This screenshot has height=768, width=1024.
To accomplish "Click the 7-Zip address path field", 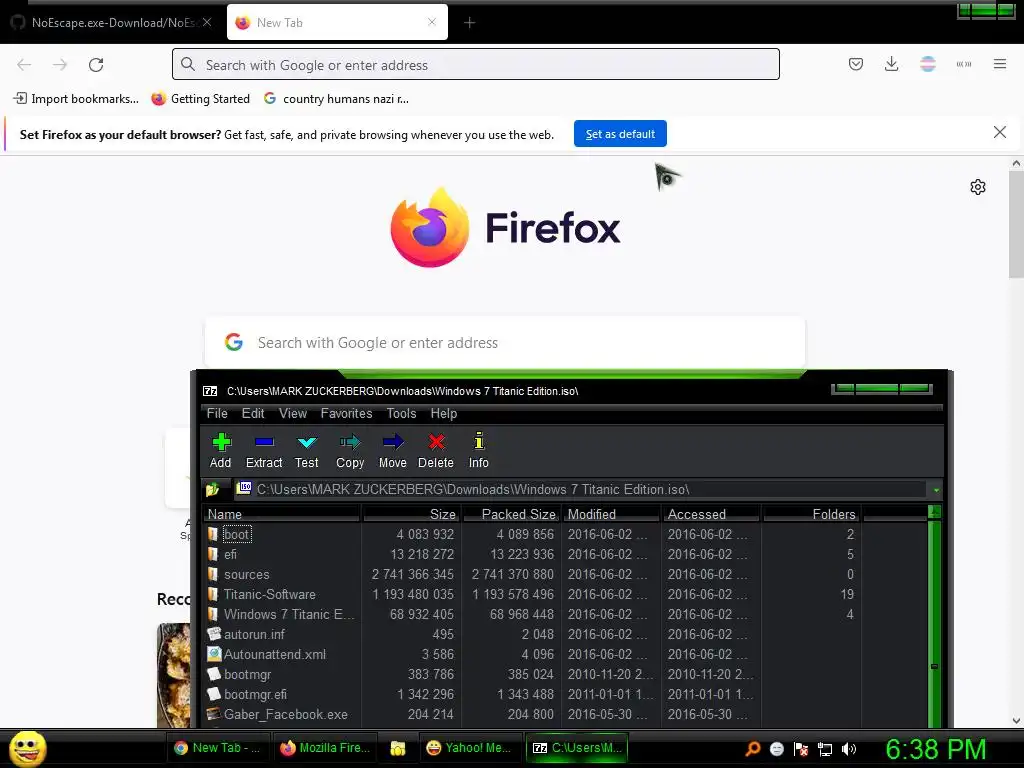I will point(580,489).
